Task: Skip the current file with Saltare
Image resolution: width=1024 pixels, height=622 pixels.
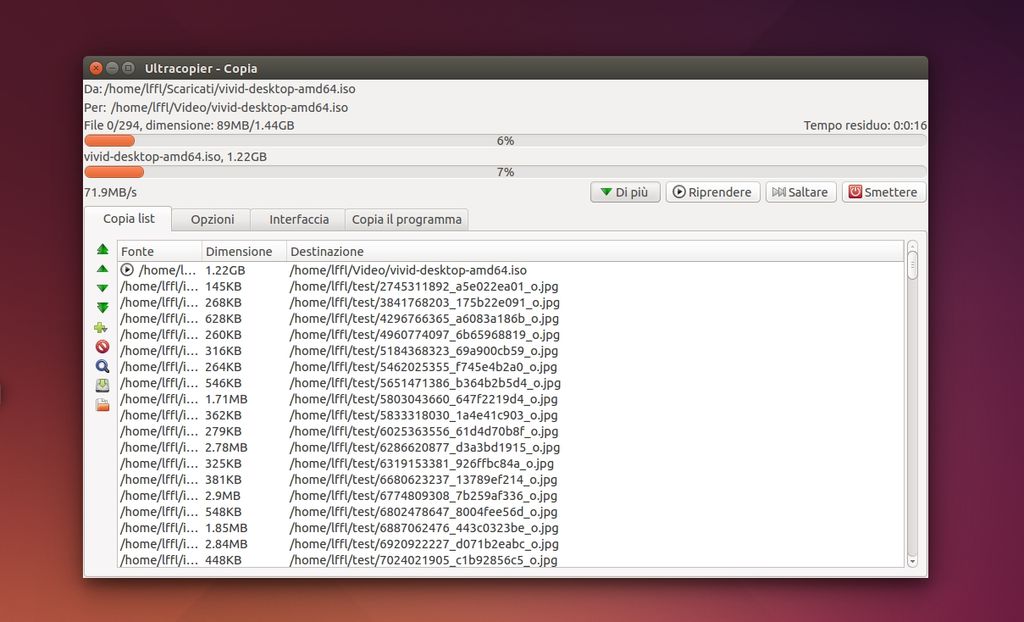Action: (798, 192)
